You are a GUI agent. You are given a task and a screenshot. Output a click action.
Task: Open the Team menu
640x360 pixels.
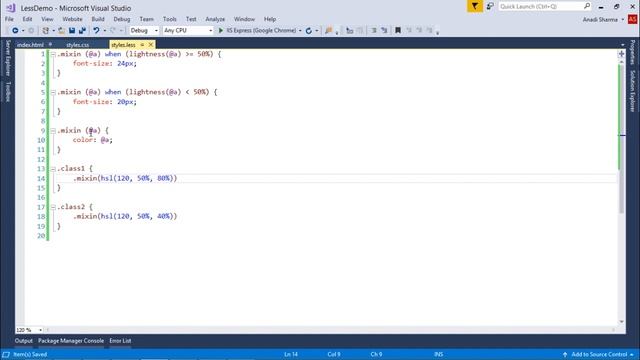pos(147,19)
